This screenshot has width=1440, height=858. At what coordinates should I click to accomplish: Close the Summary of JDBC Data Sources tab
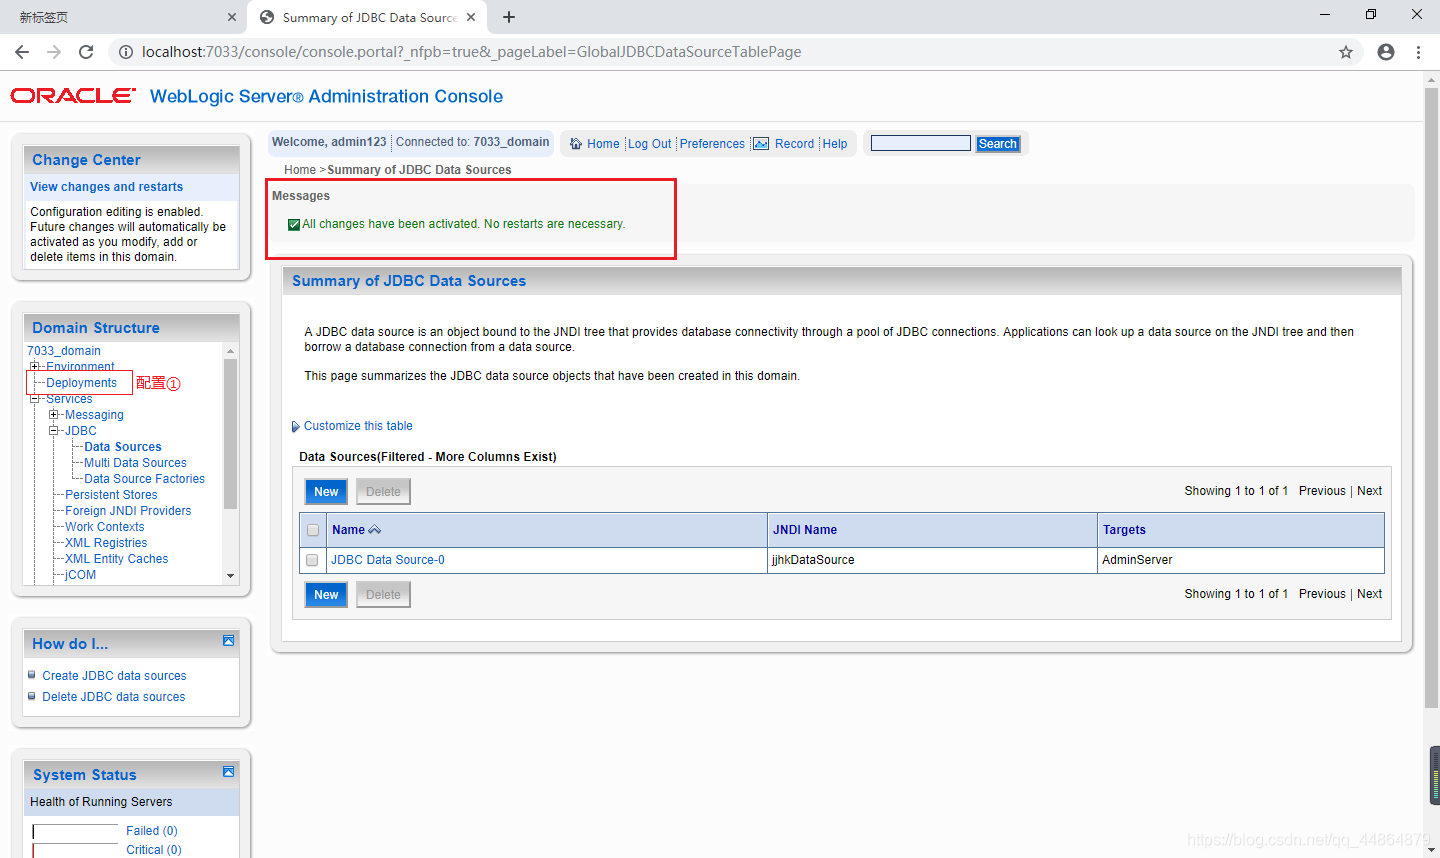pyautogui.click(x=471, y=17)
